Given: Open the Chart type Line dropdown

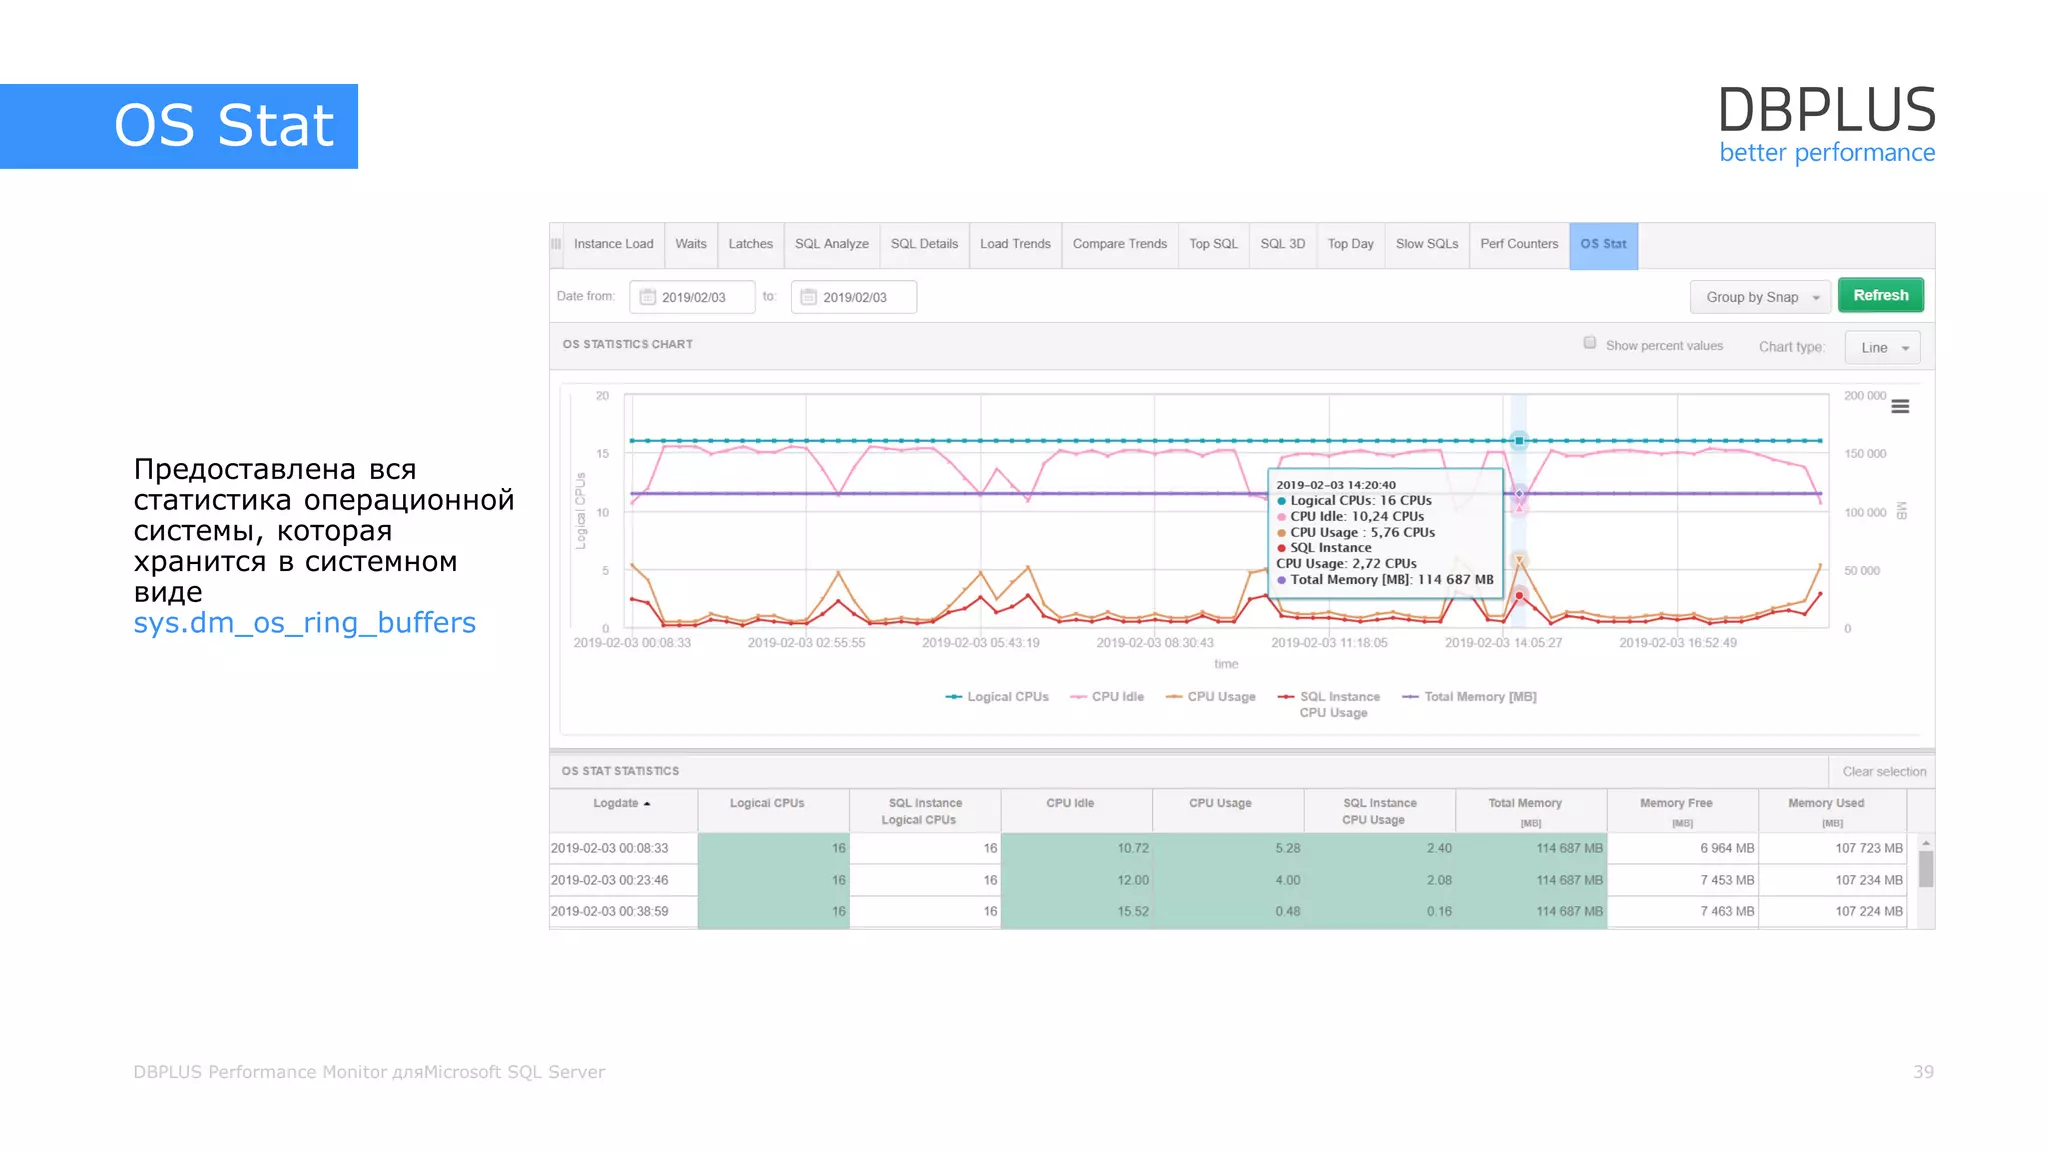Looking at the screenshot, I should 1883,348.
